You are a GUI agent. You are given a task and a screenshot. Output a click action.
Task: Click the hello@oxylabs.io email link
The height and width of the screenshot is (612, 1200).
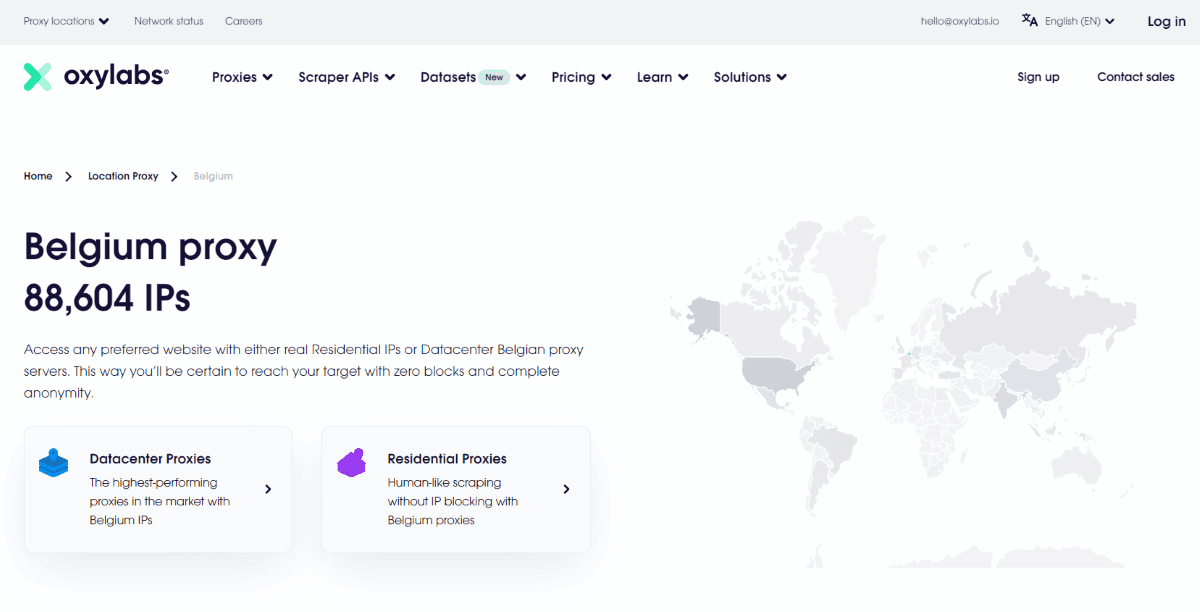click(960, 21)
